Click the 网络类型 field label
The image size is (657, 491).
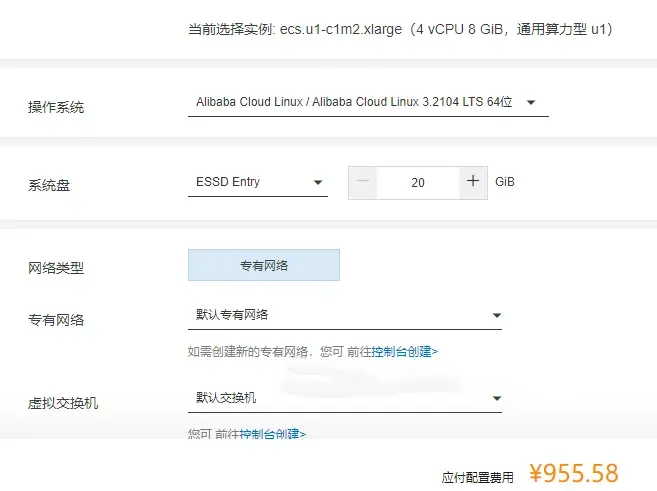56,268
